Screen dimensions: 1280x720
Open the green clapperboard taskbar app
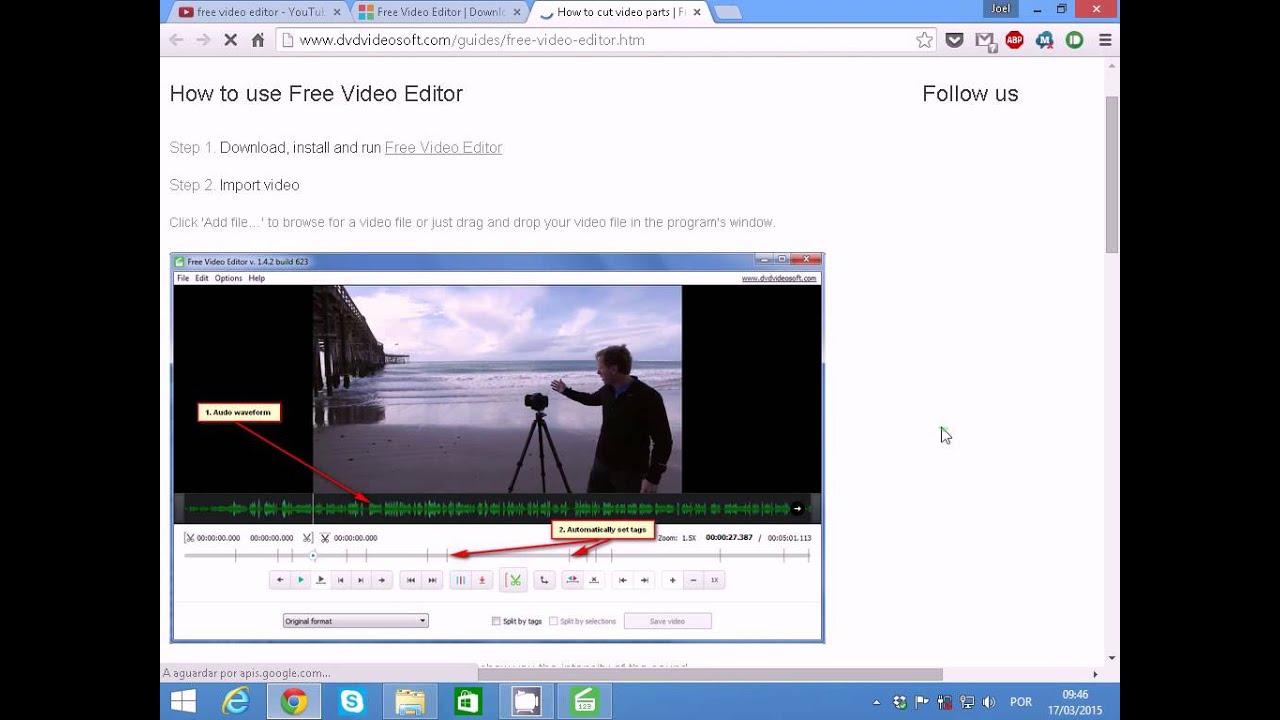[585, 702]
